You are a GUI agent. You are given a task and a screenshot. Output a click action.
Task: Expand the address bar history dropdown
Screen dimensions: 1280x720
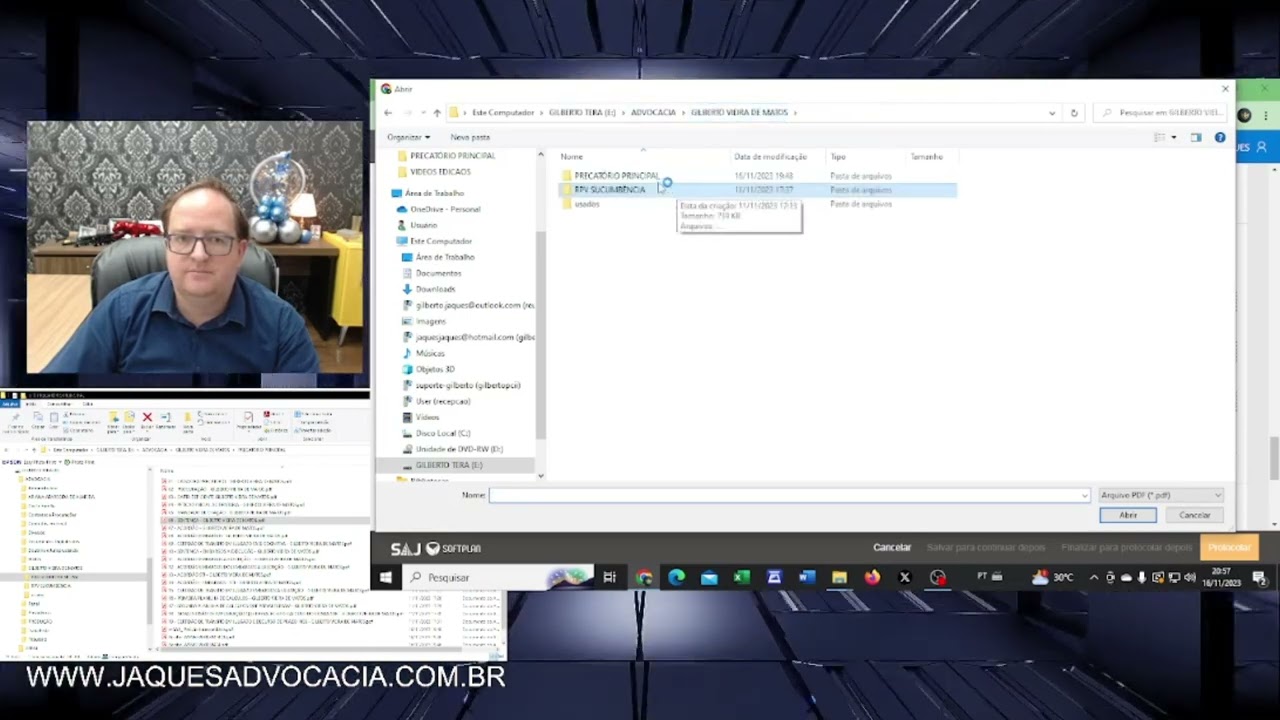point(1052,113)
